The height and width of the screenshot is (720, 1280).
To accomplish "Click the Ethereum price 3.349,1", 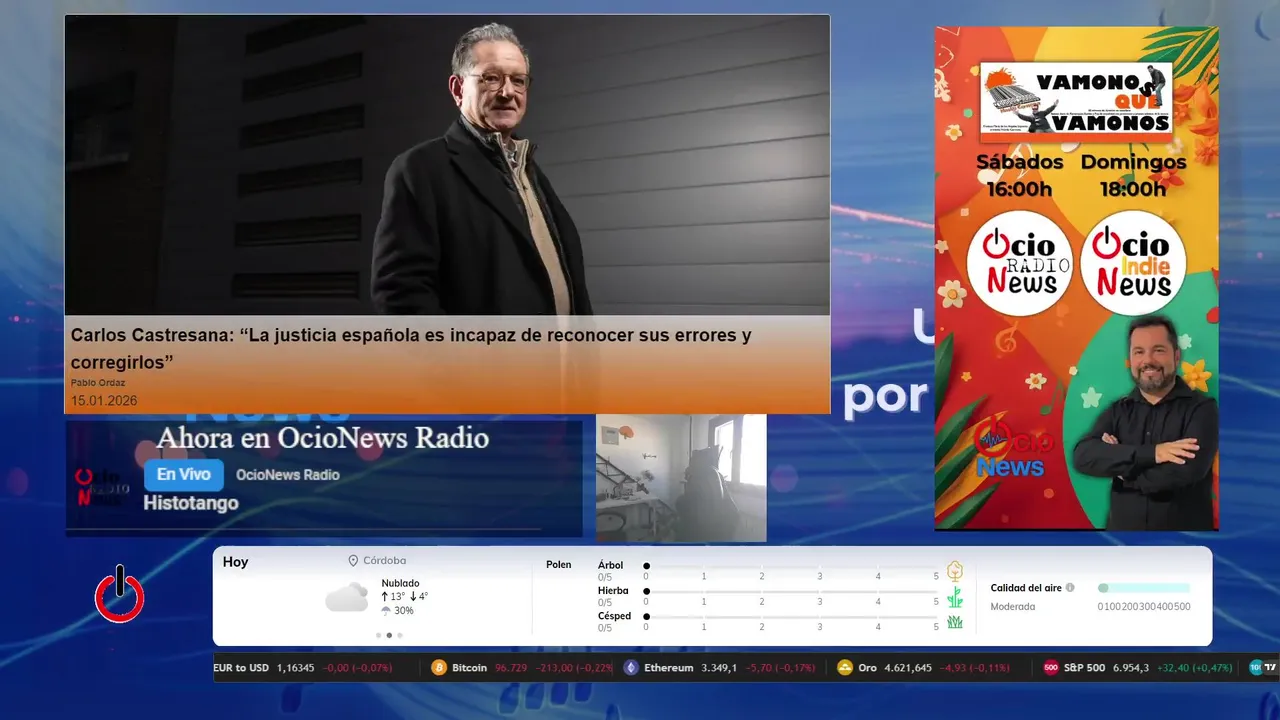I will pyautogui.click(x=719, y=668).
